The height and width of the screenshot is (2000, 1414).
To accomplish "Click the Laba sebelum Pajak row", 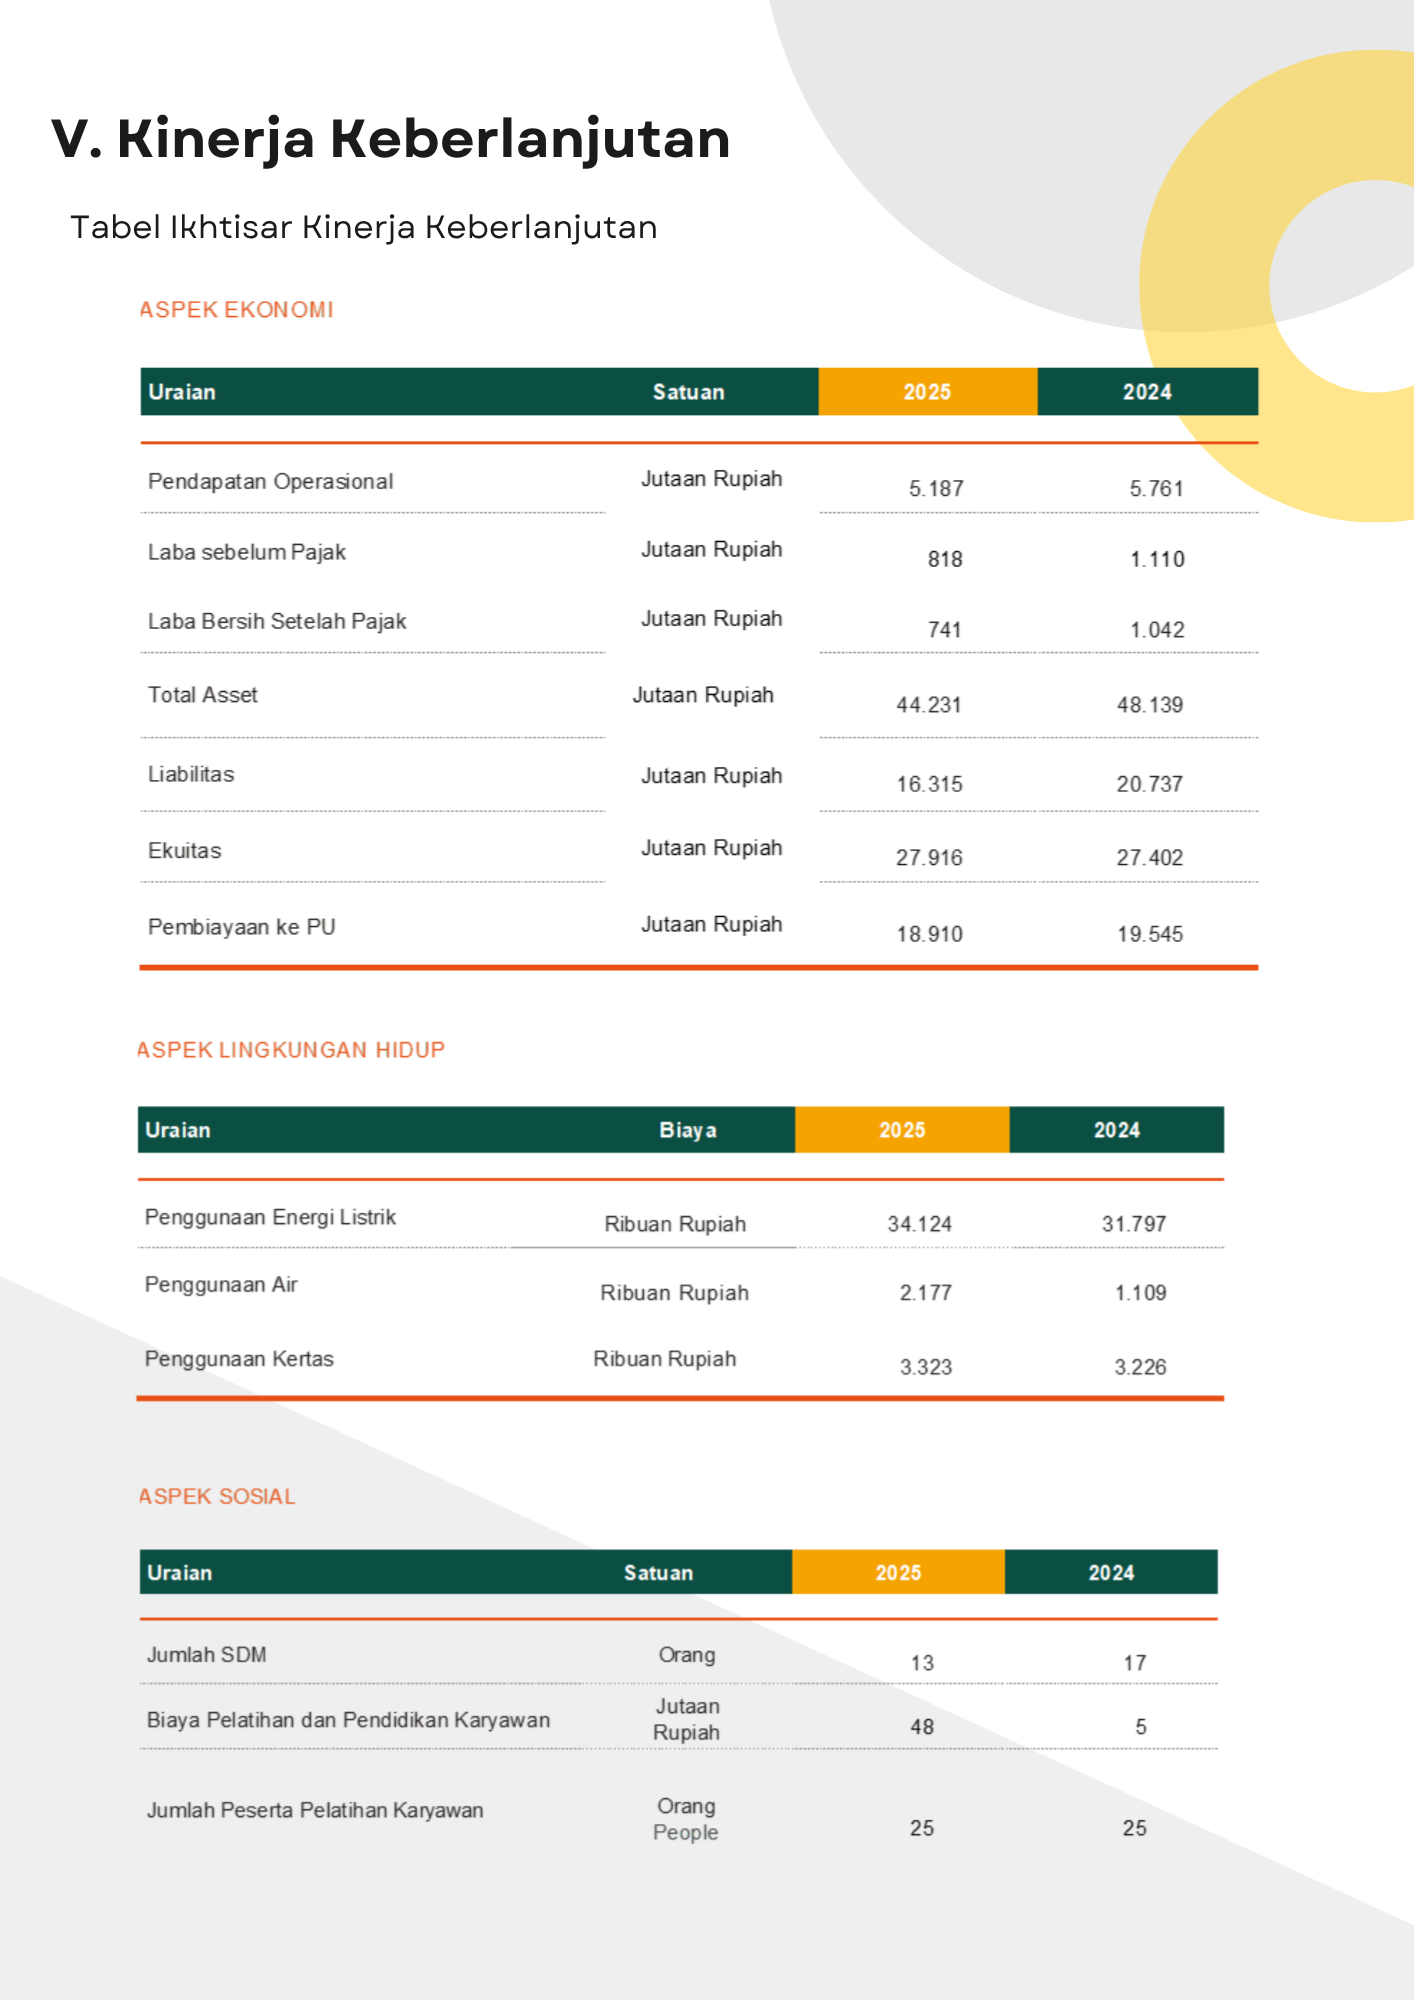I will (699, 553).
